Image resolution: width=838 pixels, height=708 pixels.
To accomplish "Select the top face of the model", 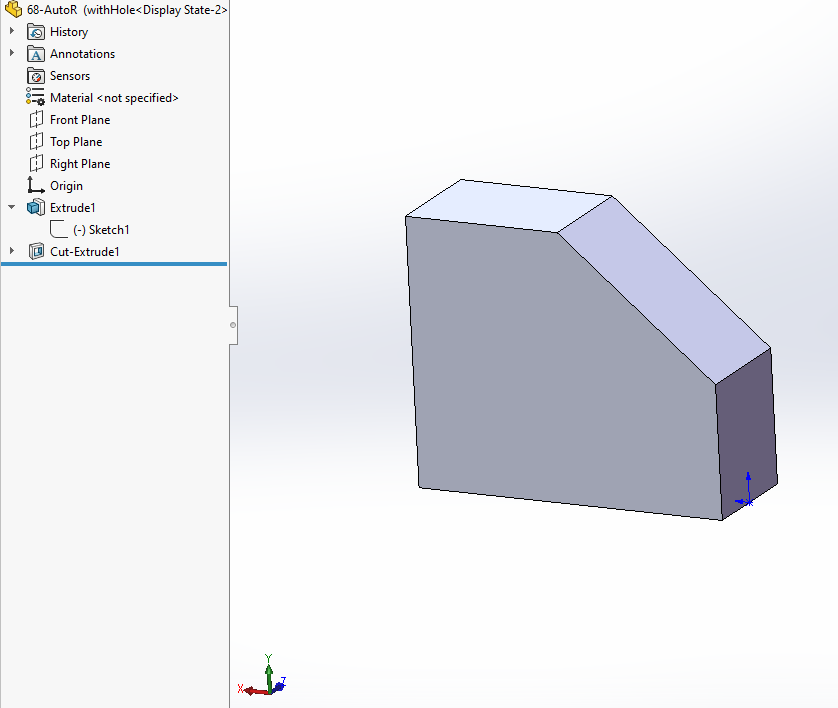I will click(x=508, y=206).
